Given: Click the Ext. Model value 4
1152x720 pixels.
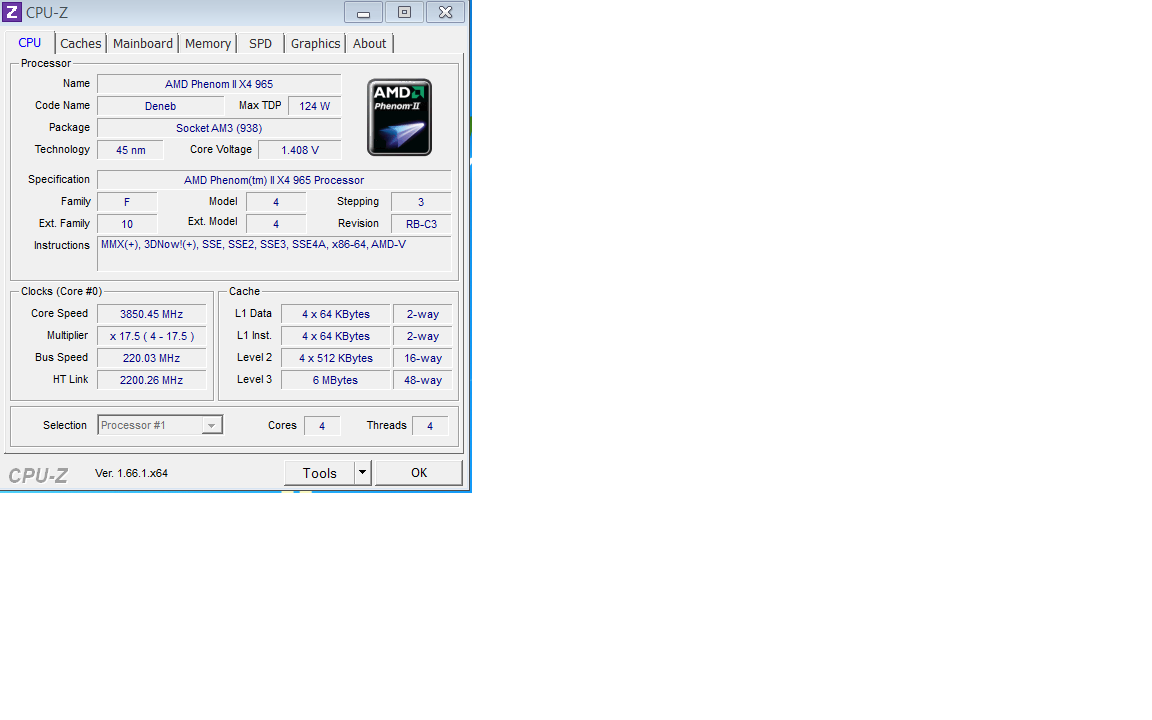Looking at the screenshot, I should point(276,224).
